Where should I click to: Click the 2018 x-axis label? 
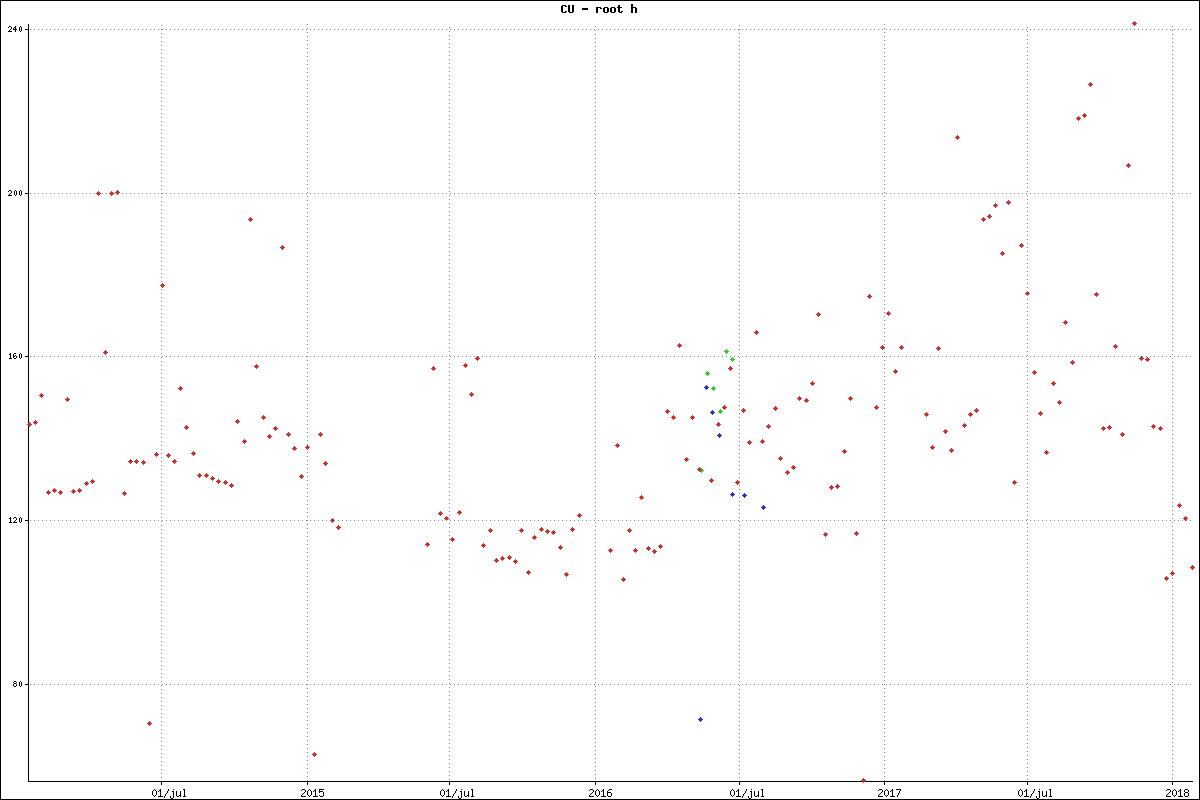pyautogui.click(x=1176, y=793)
